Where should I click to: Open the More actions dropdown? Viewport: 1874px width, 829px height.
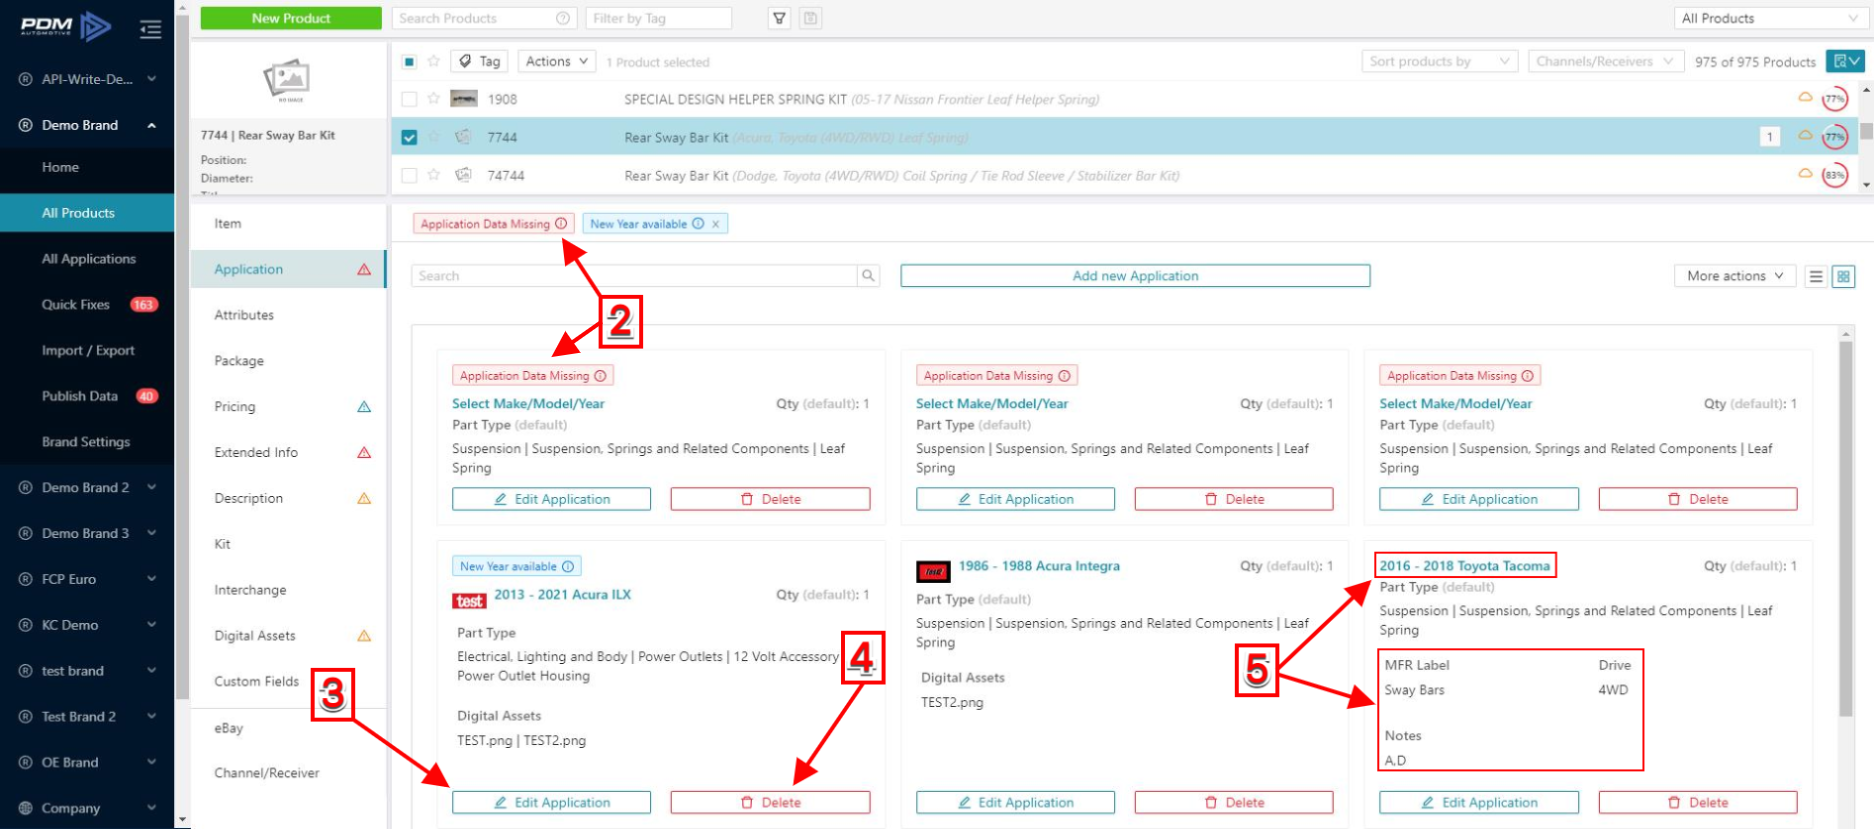[x=1734, y=276]
